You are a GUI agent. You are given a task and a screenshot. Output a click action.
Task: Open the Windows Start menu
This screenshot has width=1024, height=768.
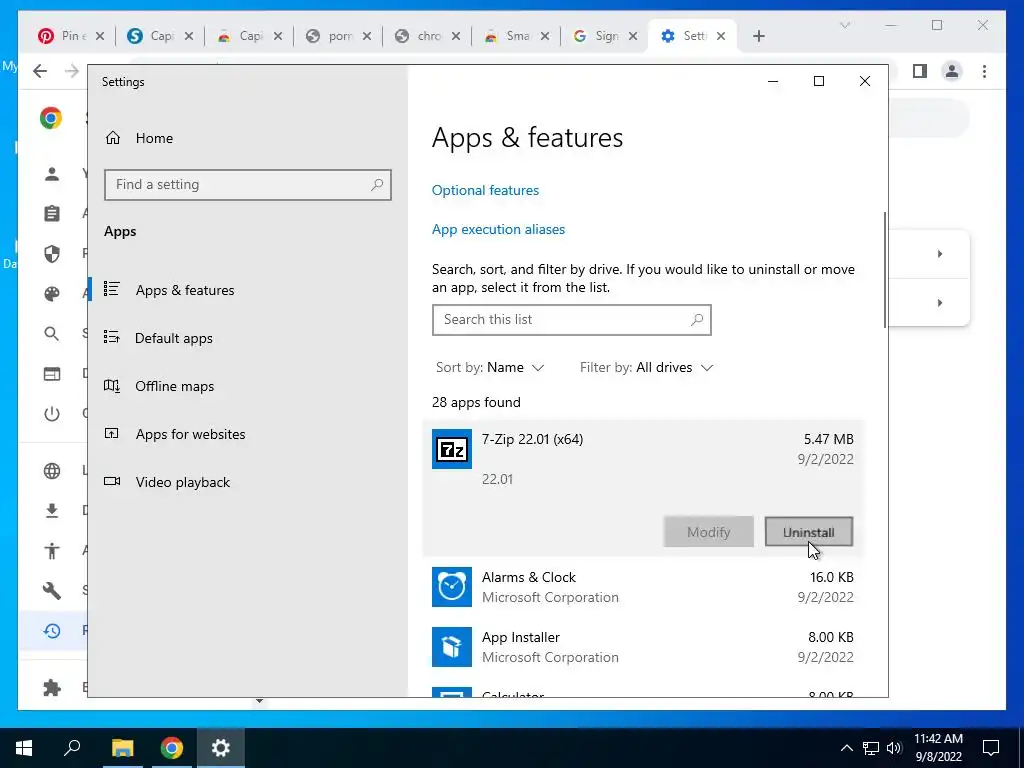point(24,748)
